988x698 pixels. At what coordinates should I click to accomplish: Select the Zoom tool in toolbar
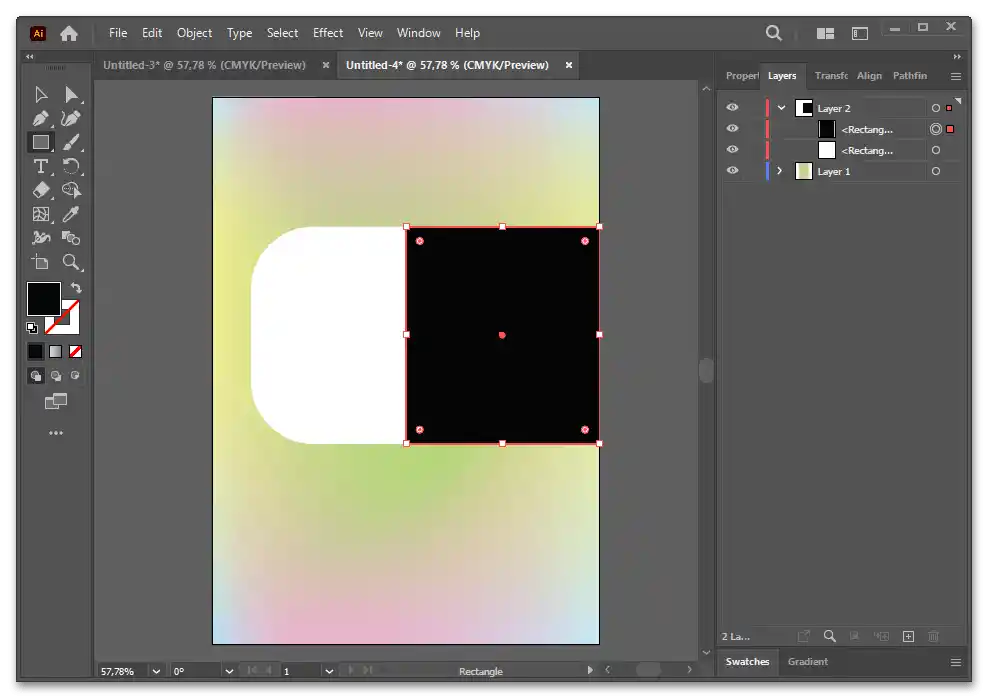[71, 262]
